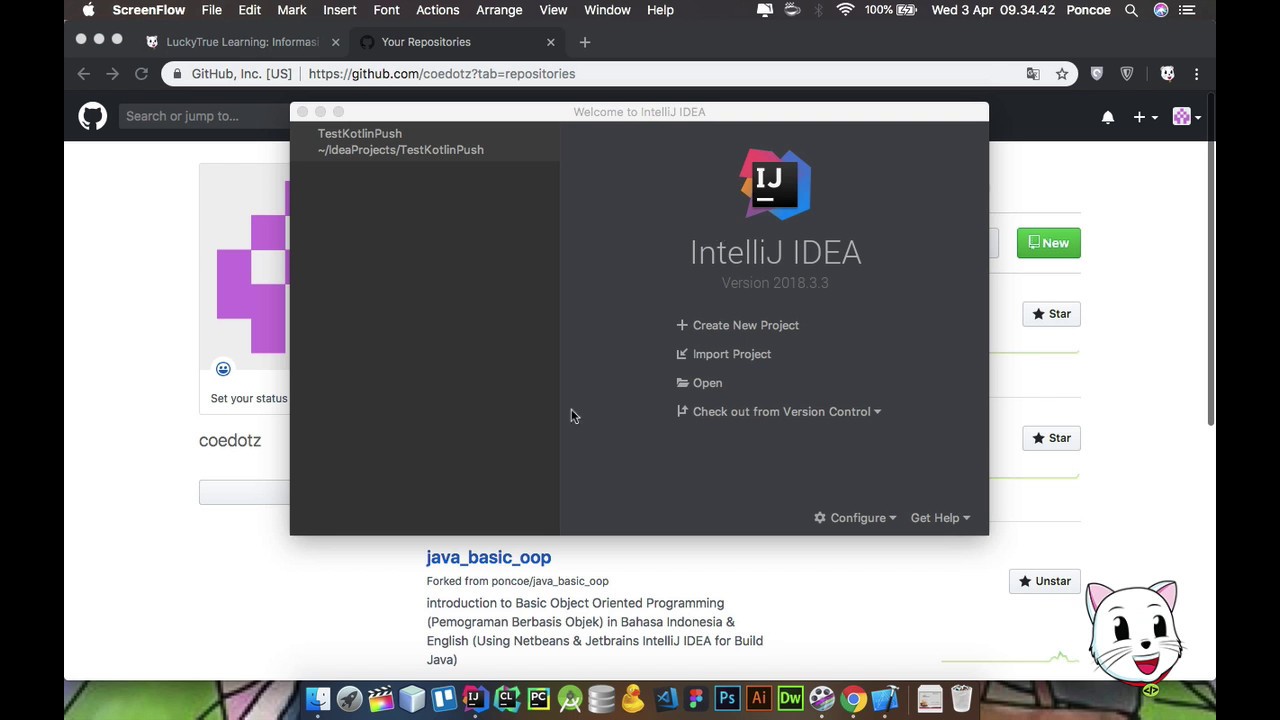Open Photoshop from the Dock
Viewport: 1280px width, 720px height.
click(727, 698)
